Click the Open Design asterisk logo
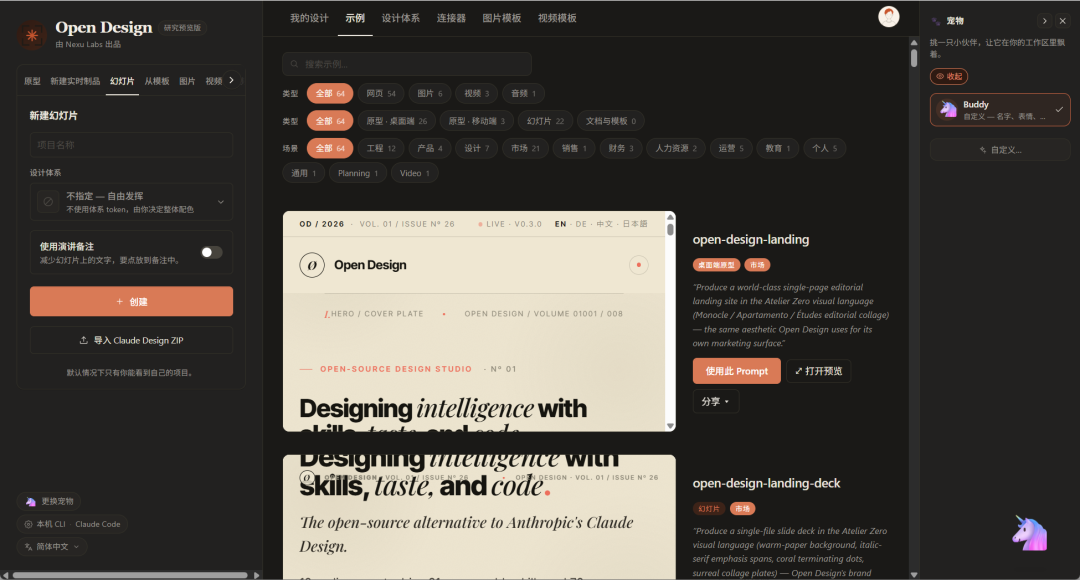Image resolution: width=1080 pixels, height=580 pixels. coord(32,35)
